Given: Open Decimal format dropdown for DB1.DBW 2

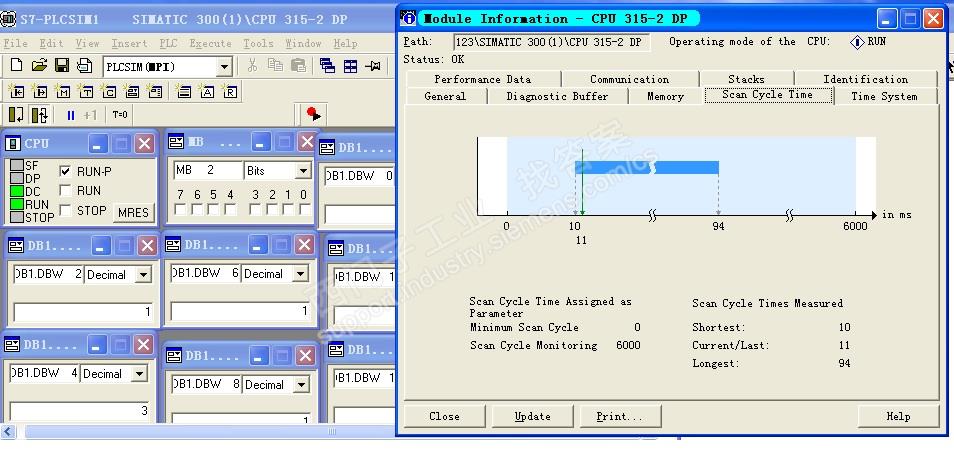Looking at the screenshot, I should [x=144, y=275].
